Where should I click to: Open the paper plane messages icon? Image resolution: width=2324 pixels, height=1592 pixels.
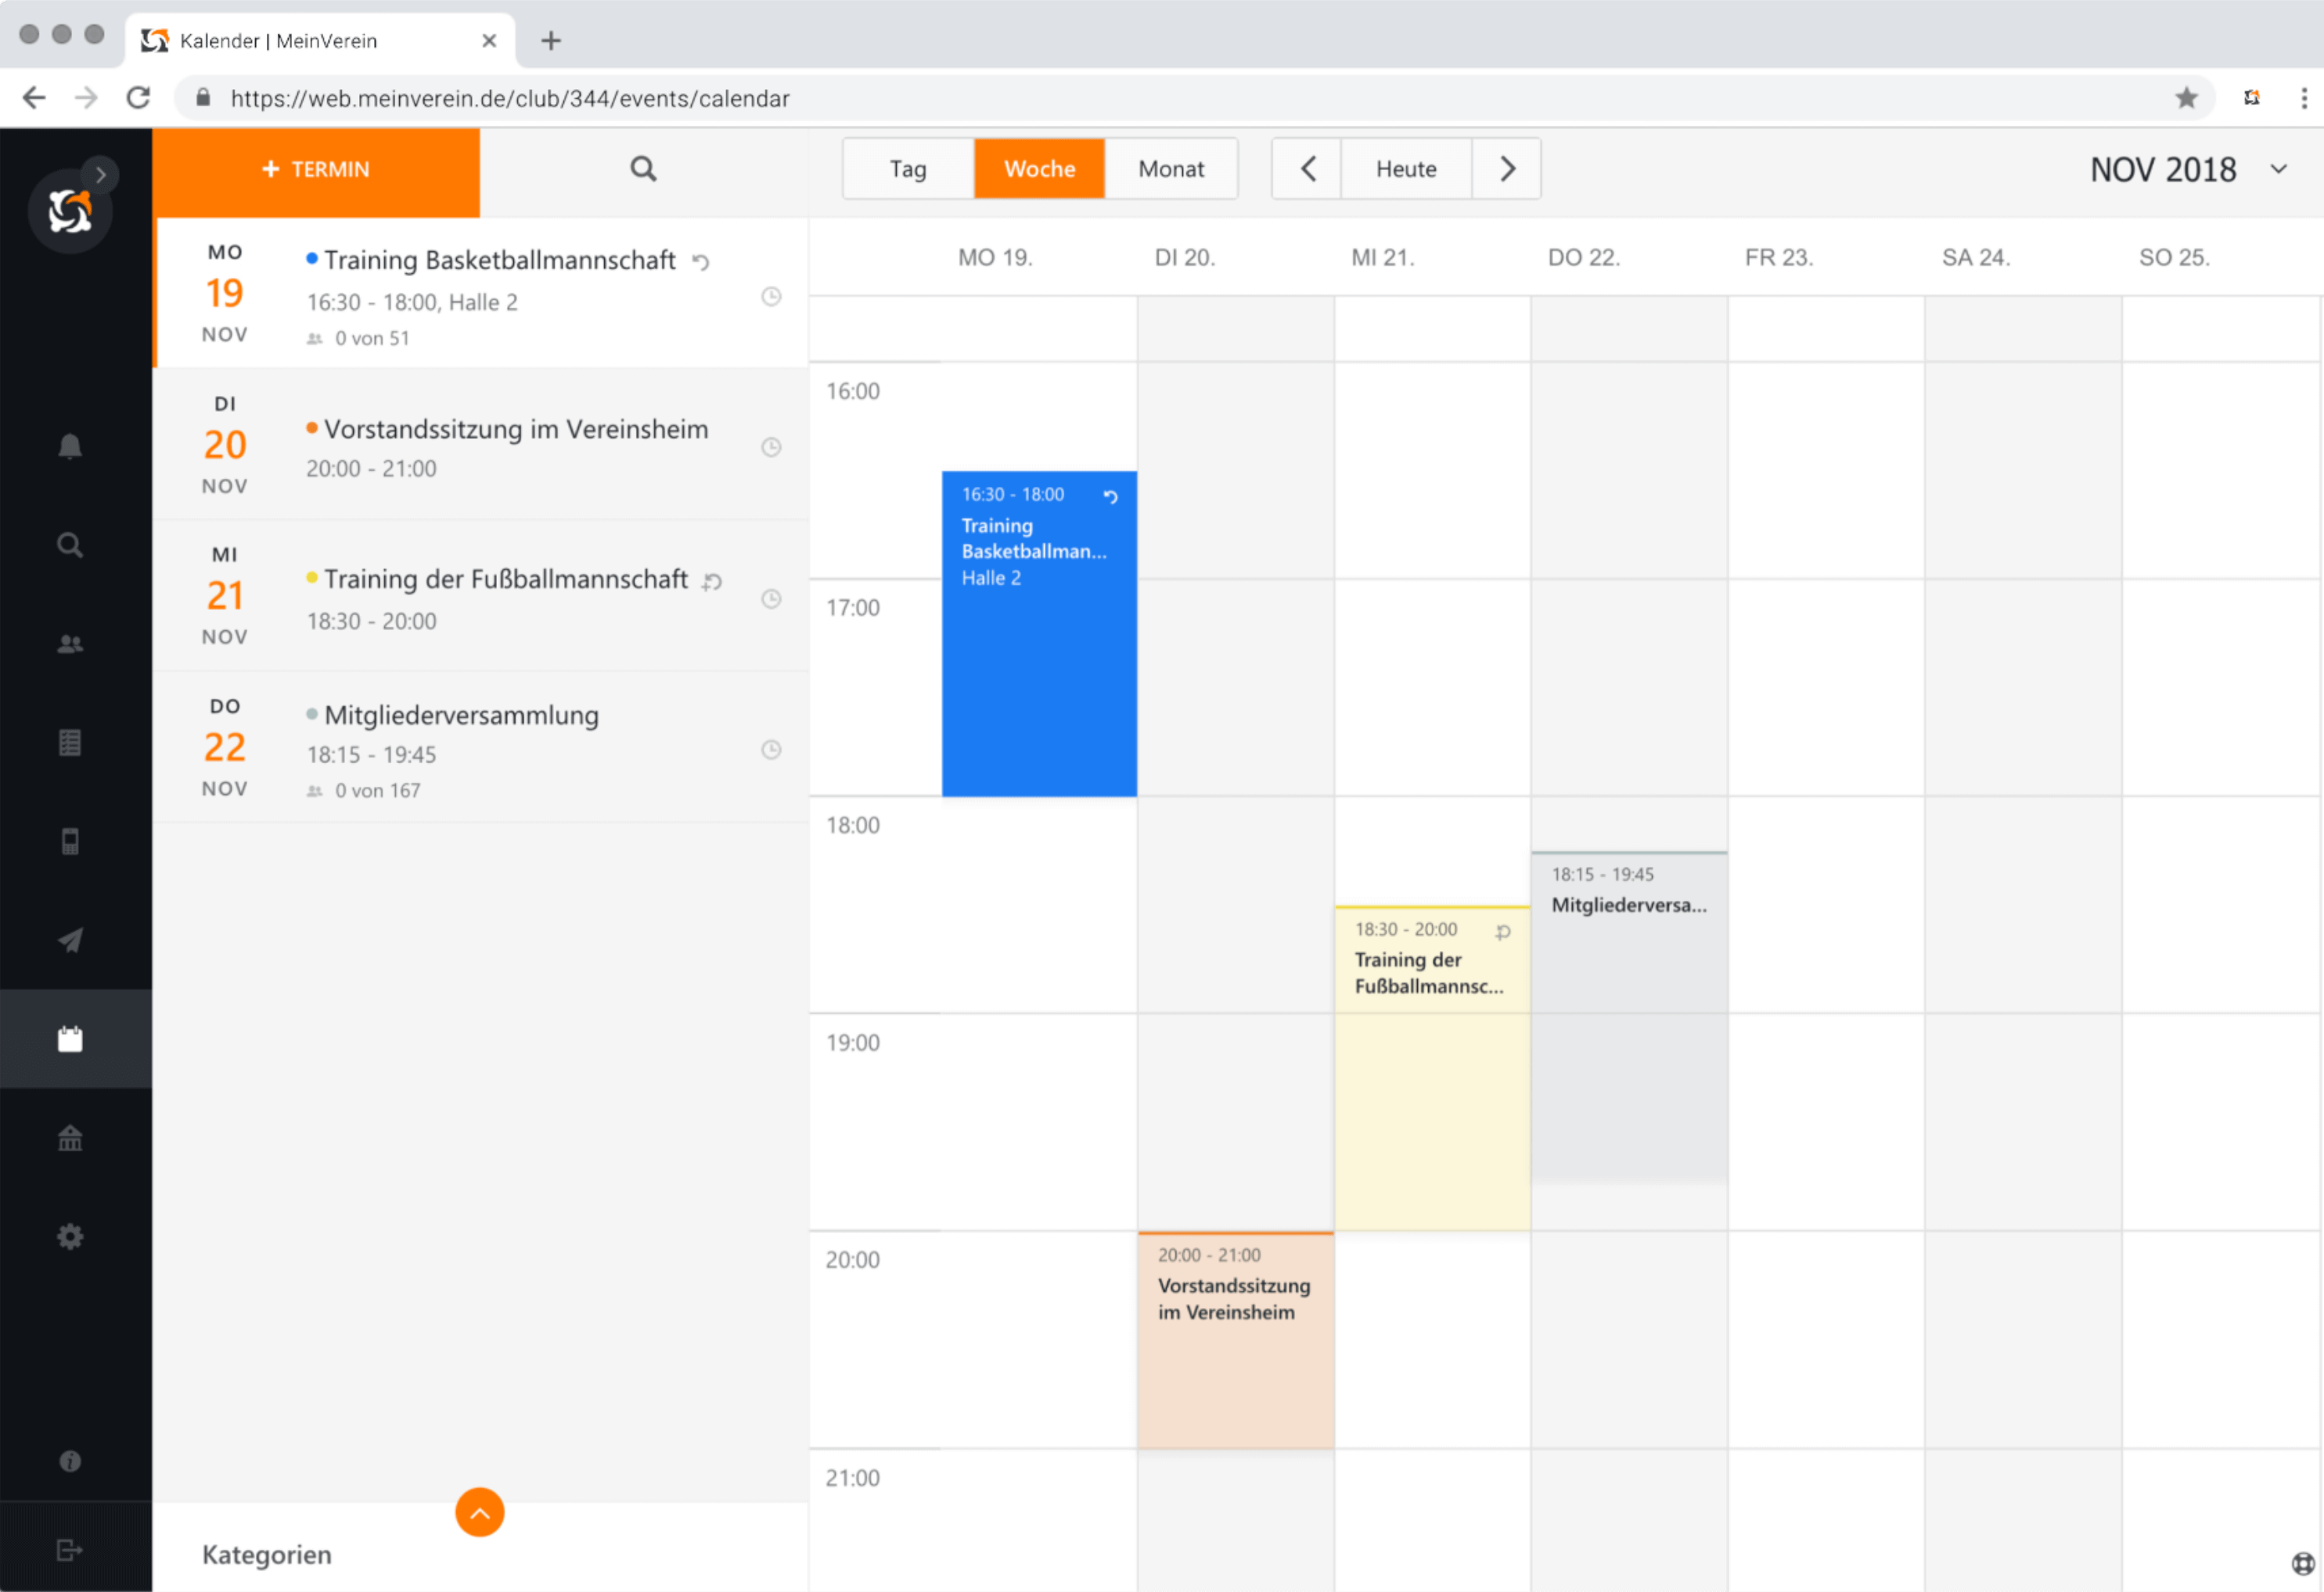tap(70, 940)
